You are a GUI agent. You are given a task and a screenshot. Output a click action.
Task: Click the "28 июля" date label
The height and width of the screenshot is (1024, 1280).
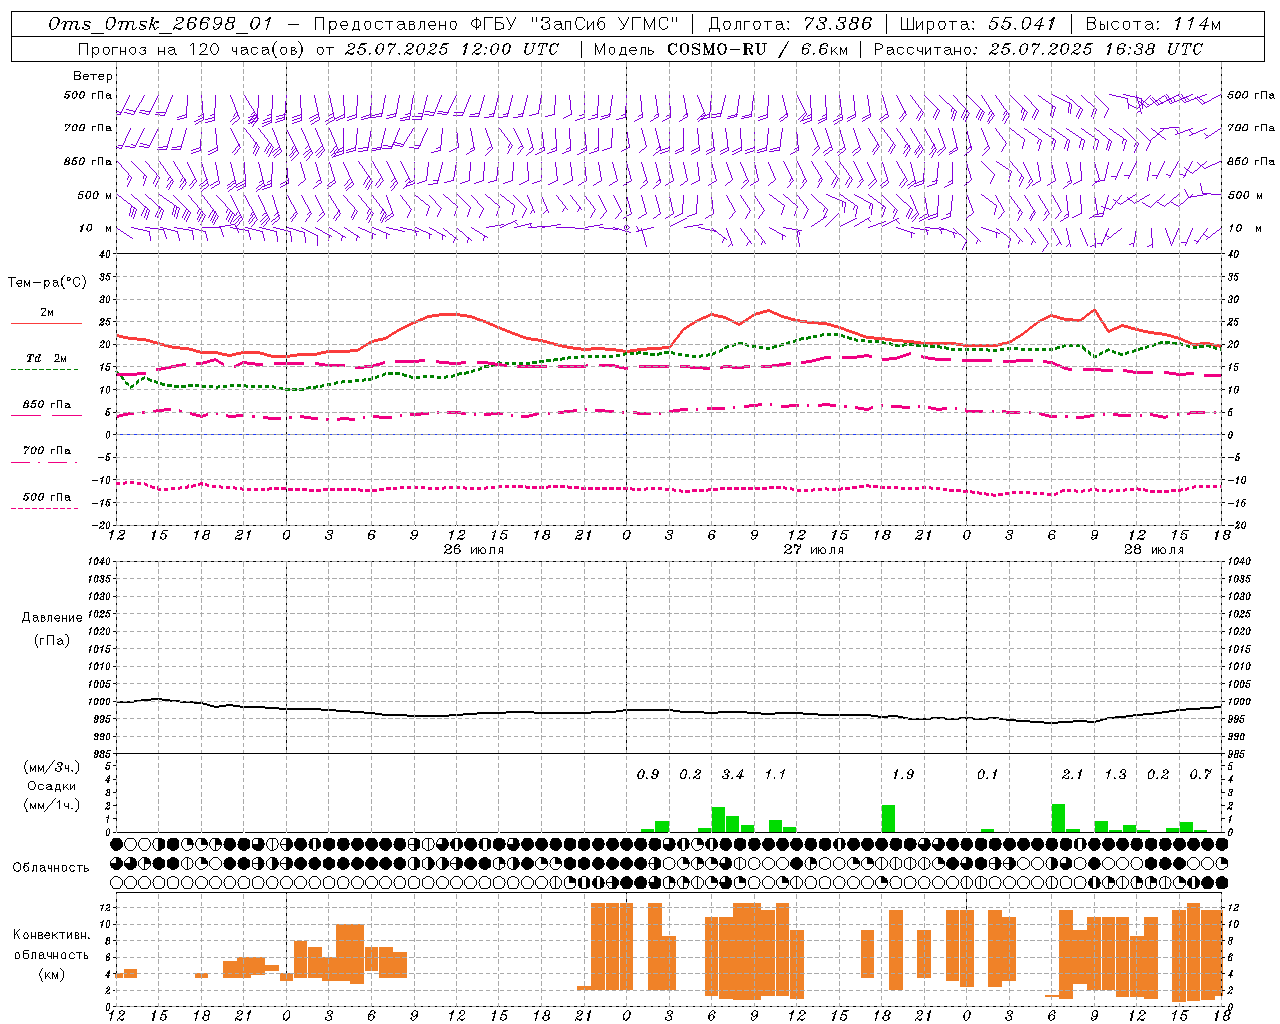point(1153,550)
